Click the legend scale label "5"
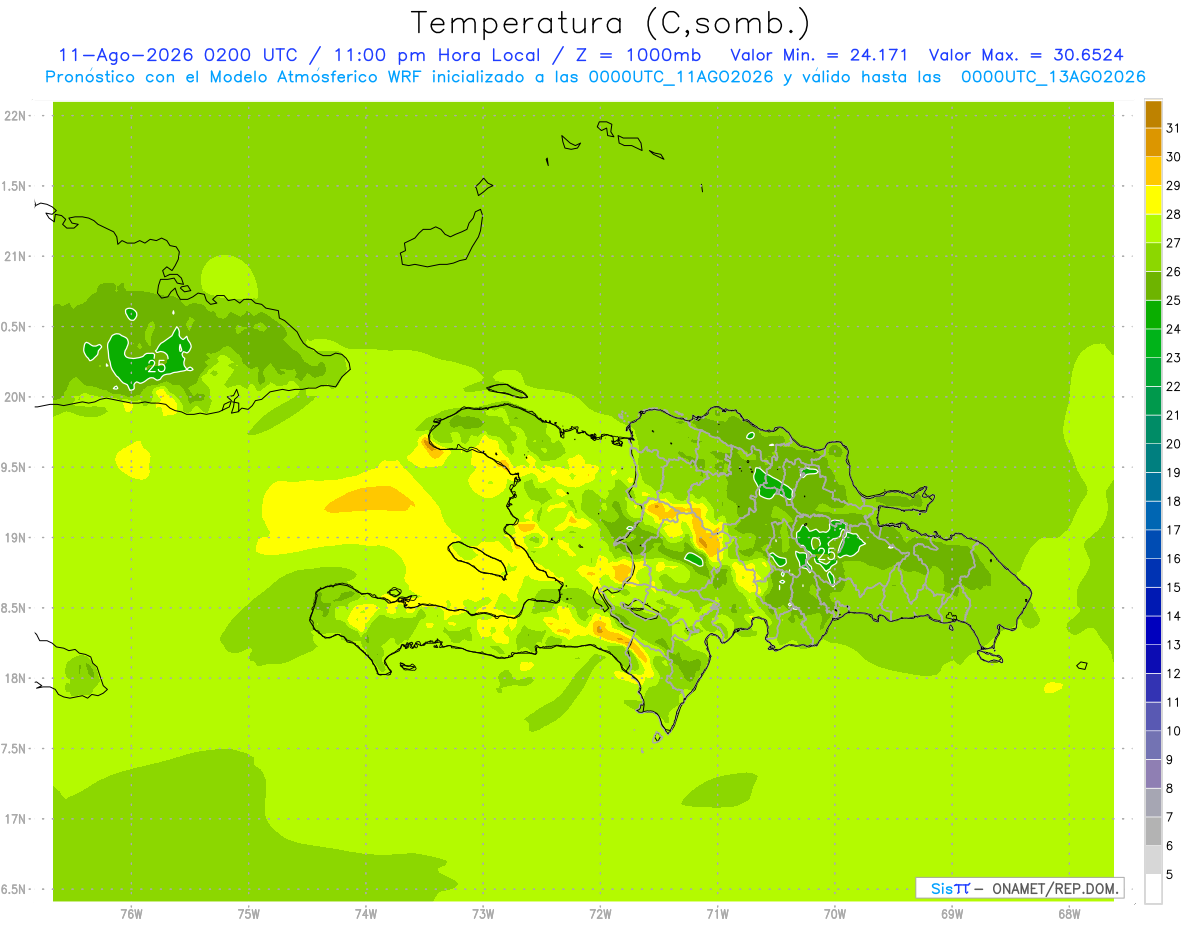The image size is (1200, 927). [1170, 874]
